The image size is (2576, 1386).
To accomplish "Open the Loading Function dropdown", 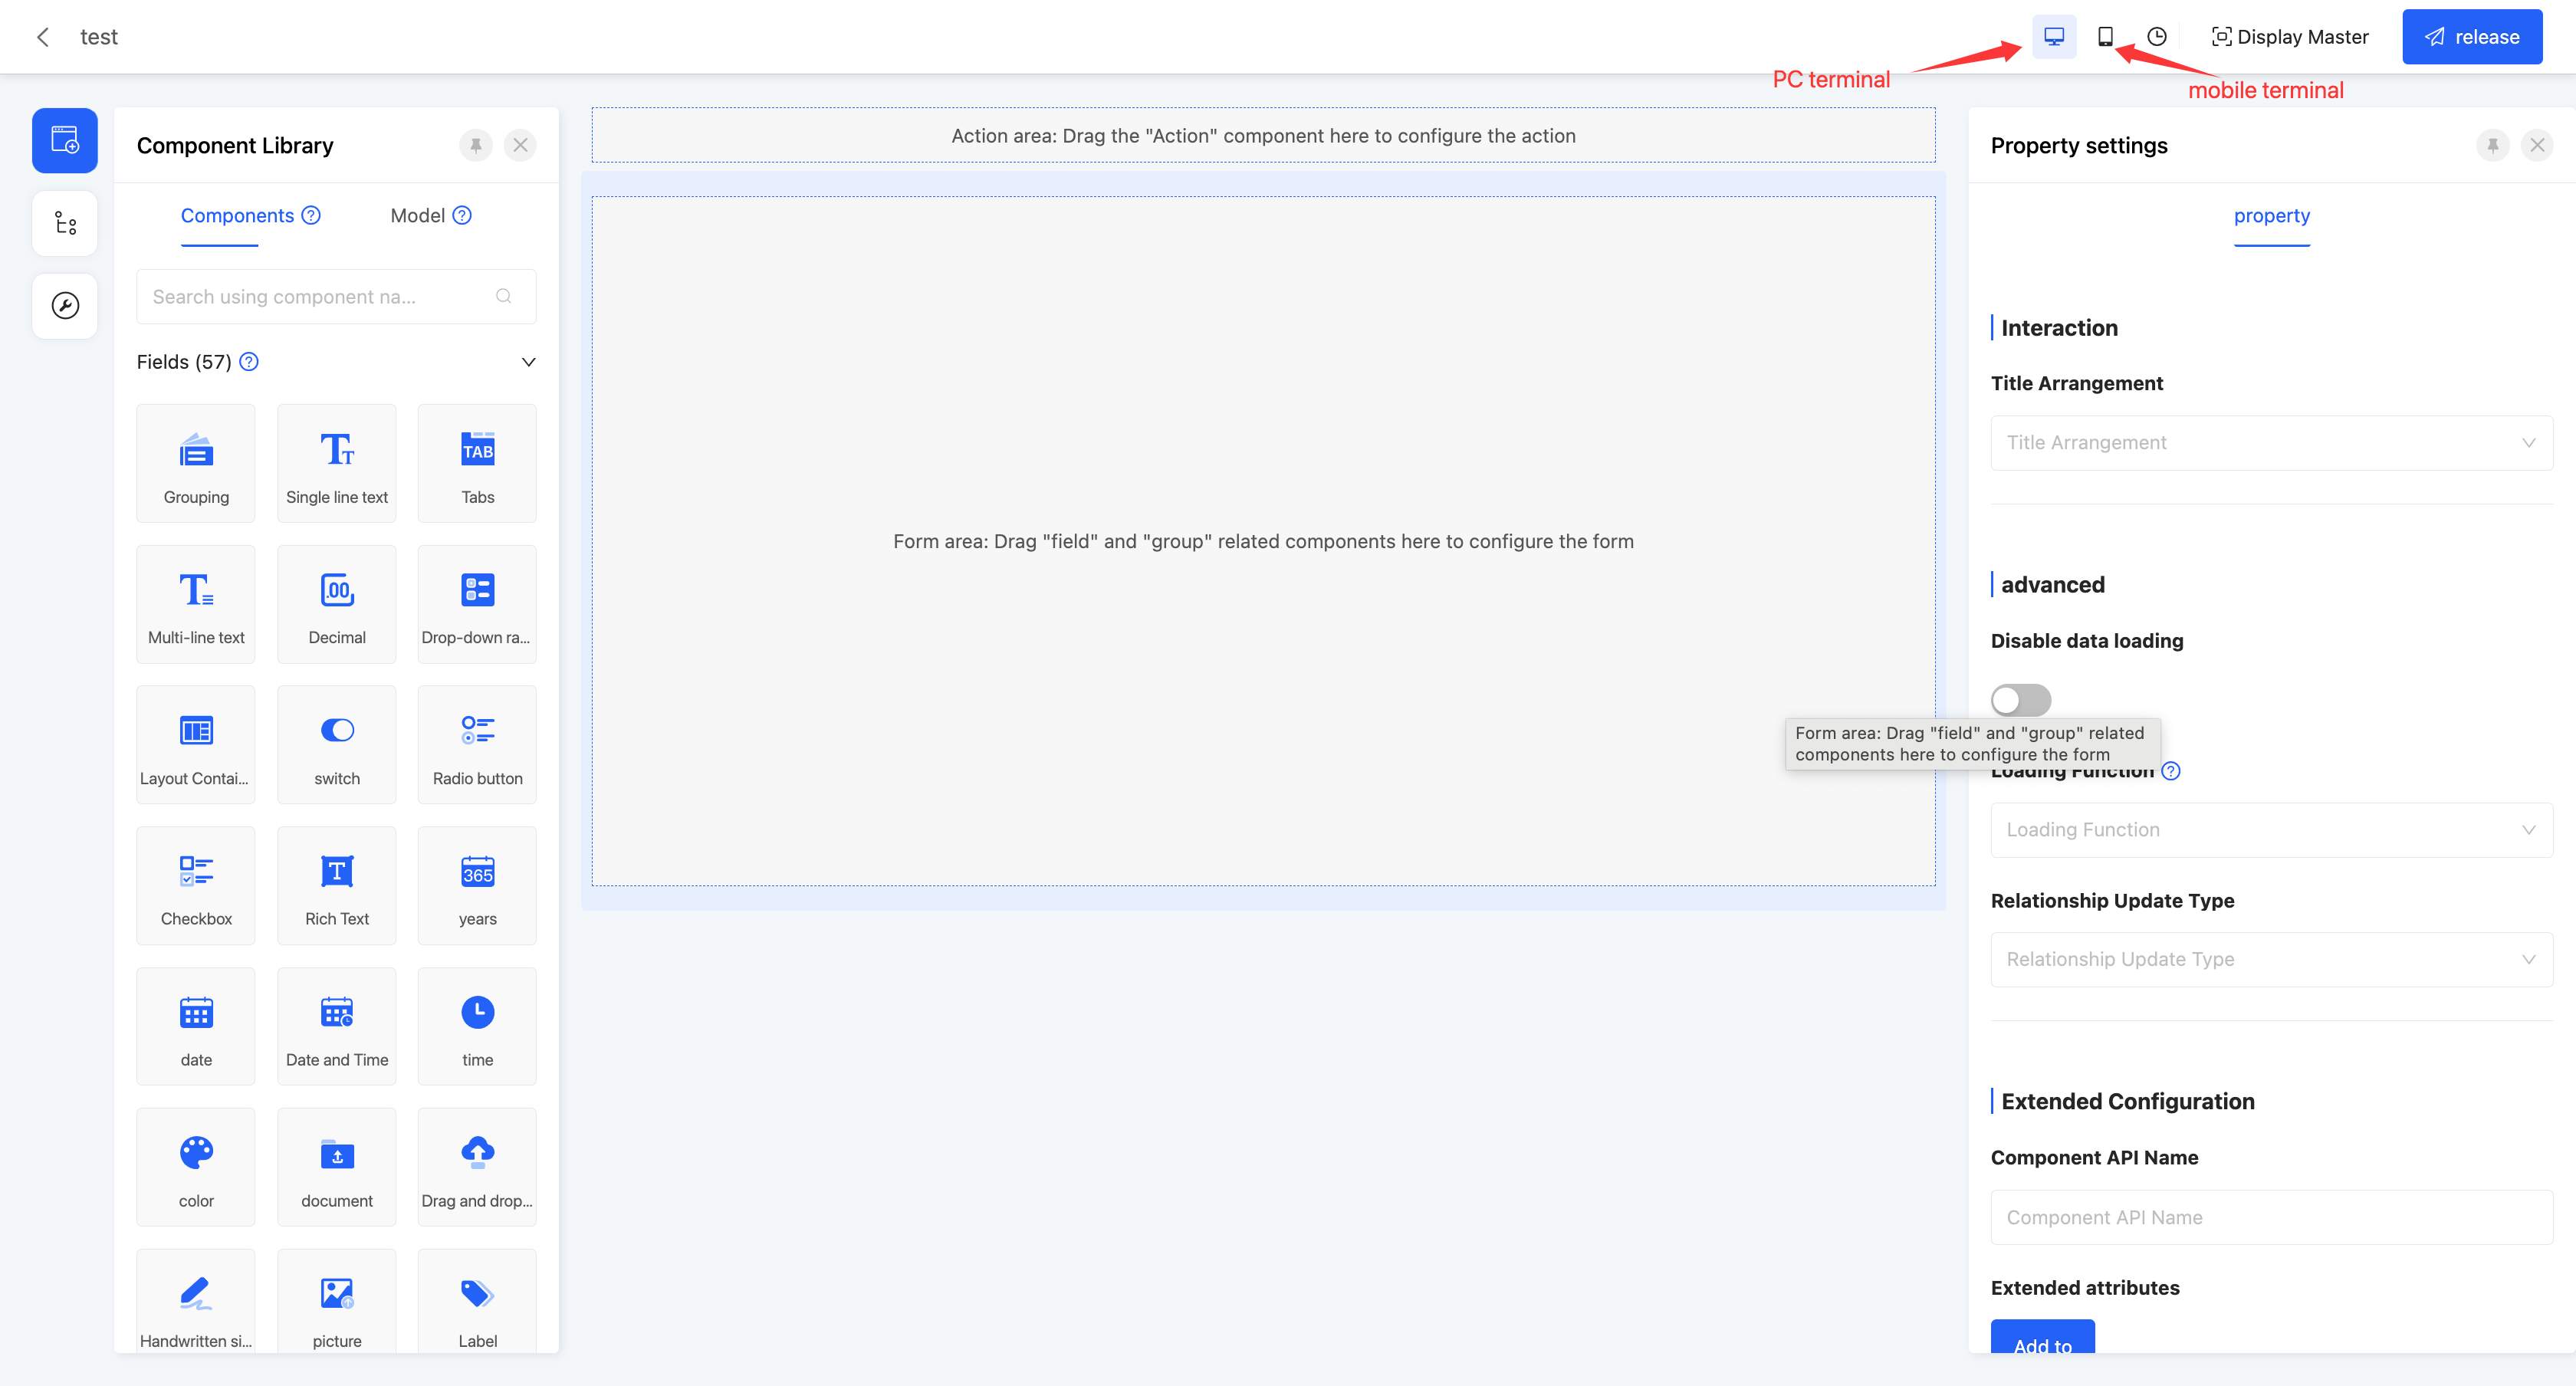I will pos(2271,830).
